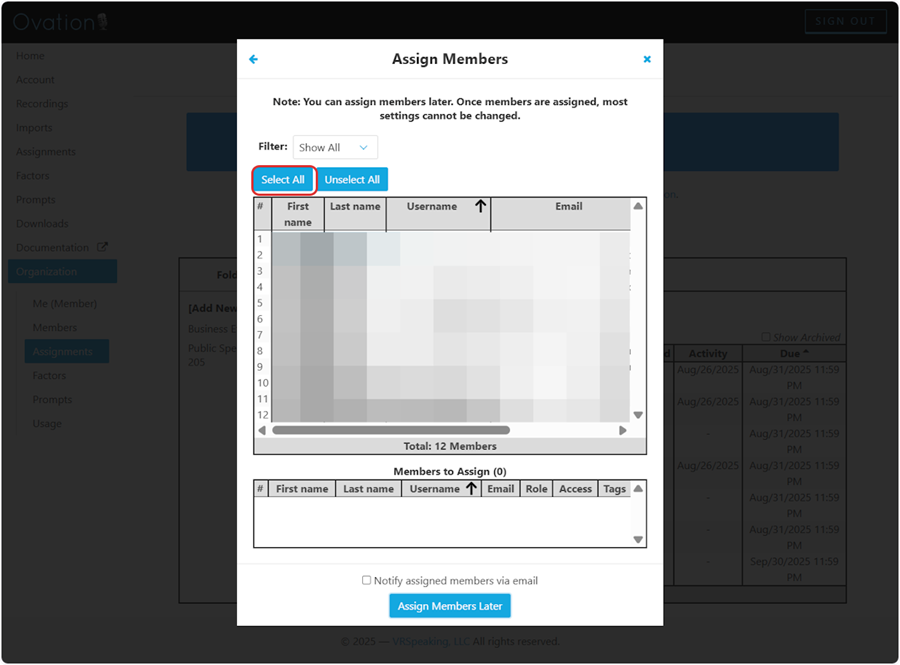Sort members table by Last name column
This screenshot has width=900, height=665.
tap(355, 215)
